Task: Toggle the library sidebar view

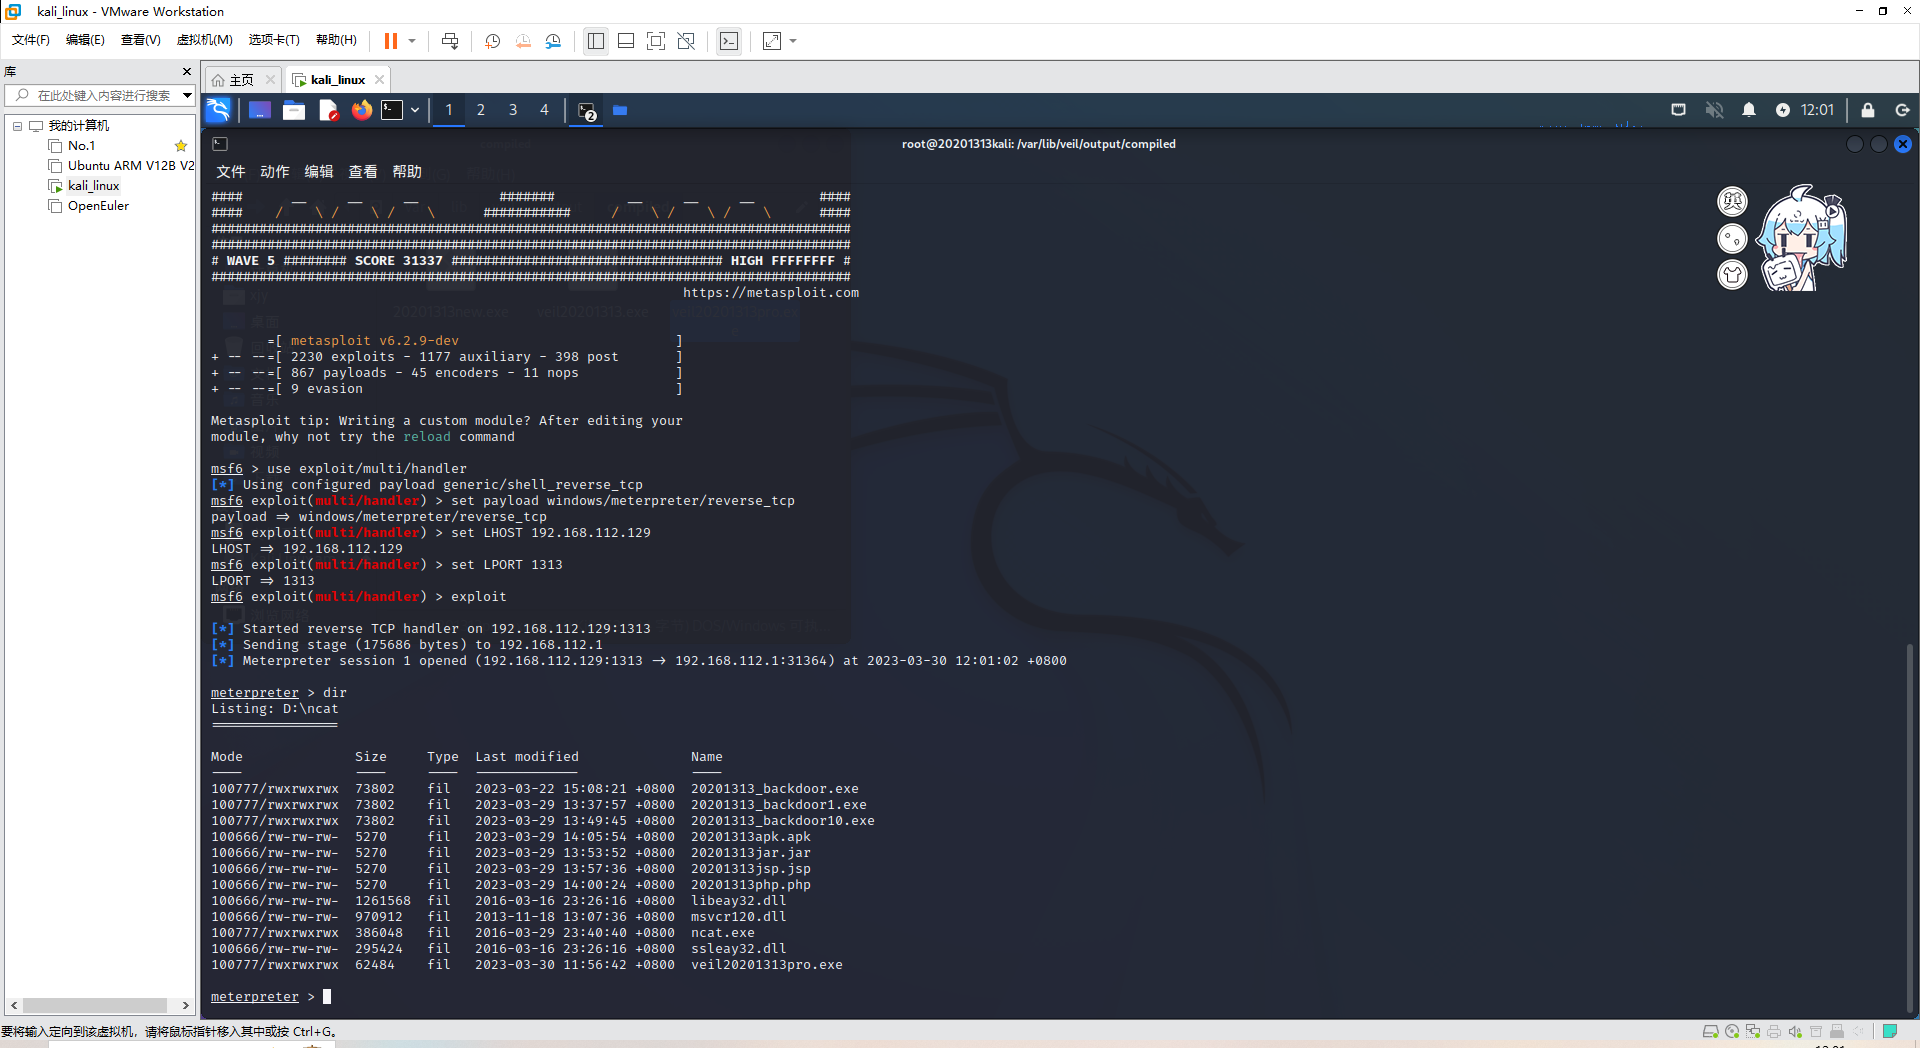Action: tap(596, 41)
